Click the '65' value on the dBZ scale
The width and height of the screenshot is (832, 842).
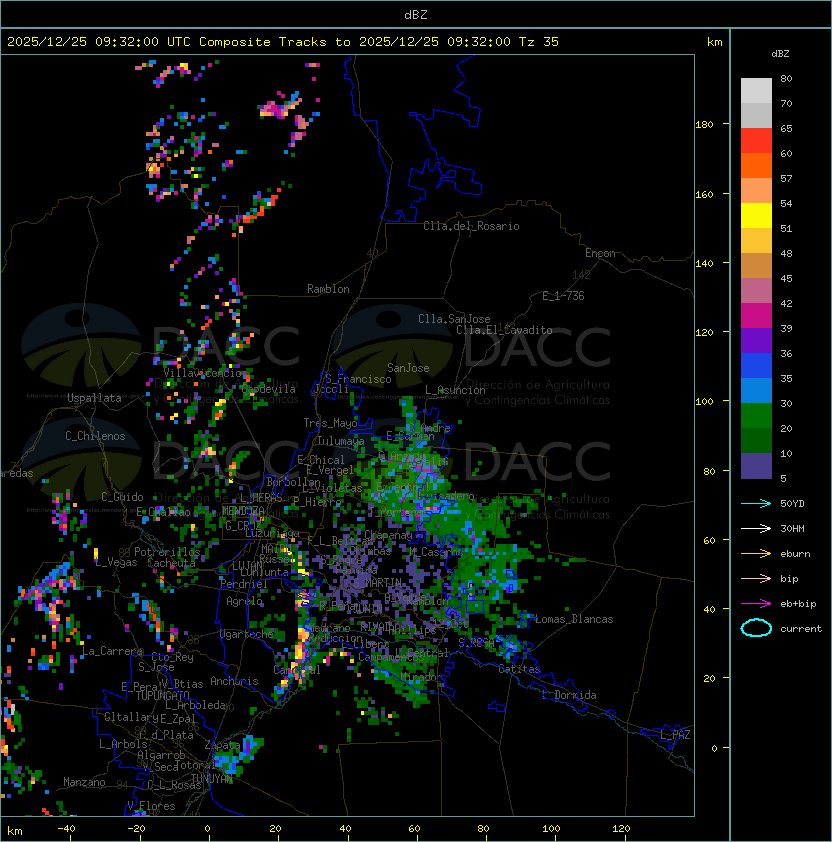pos(786,128)
